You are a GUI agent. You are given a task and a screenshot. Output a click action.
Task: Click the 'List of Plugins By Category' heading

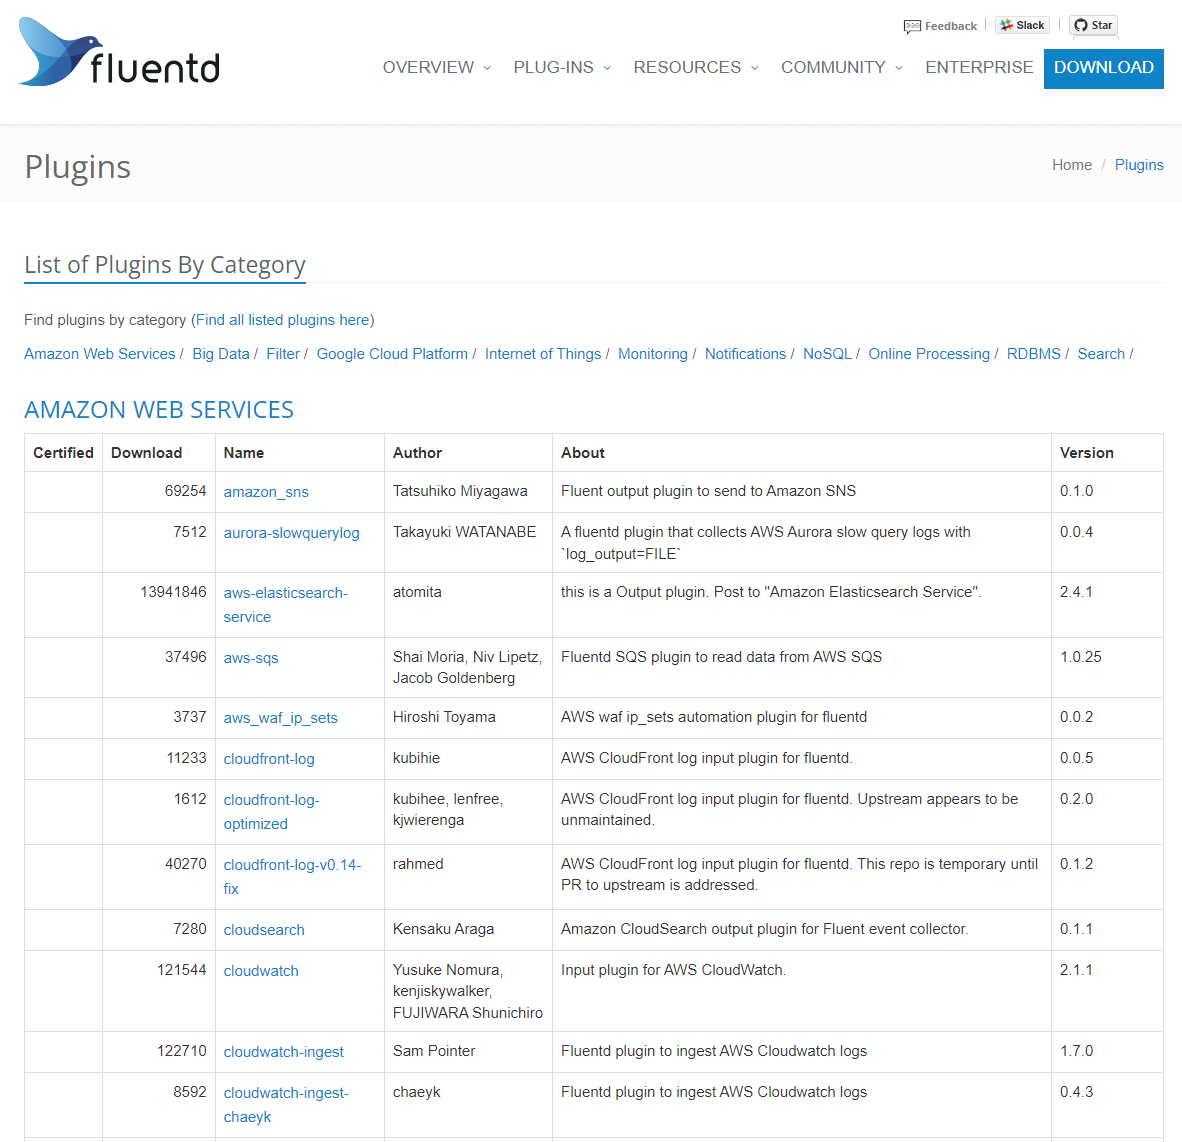[x=165, y=265]
